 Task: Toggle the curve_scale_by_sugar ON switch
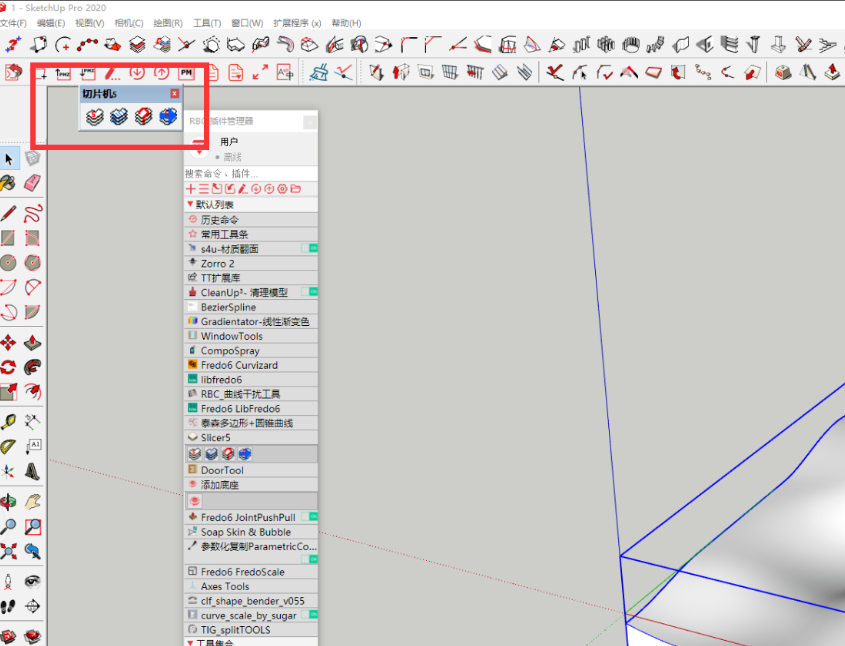pyautogui.click(x=309, y=615)
